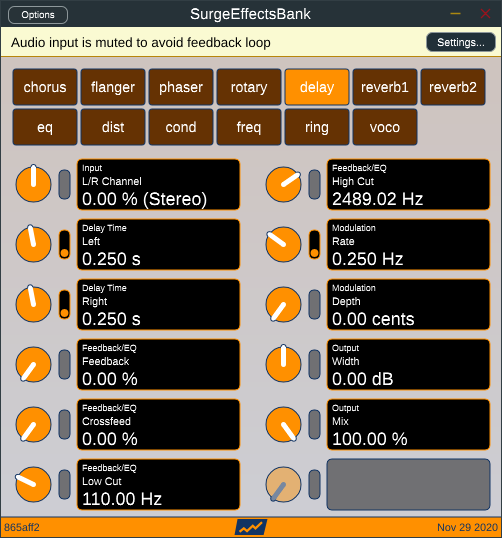The image size is (502, 538).
Task: Select the eq effect
Action: pos(45,127)
